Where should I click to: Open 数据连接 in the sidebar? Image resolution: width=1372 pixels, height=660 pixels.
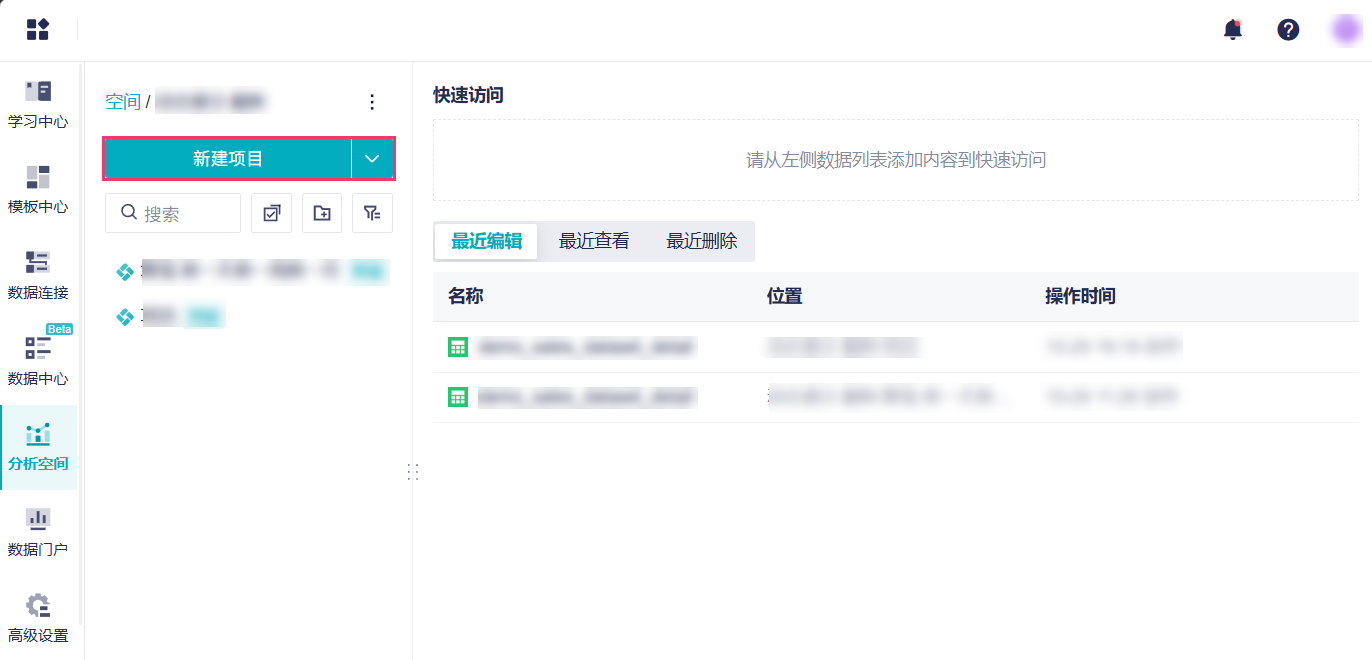tap(38, 276)
